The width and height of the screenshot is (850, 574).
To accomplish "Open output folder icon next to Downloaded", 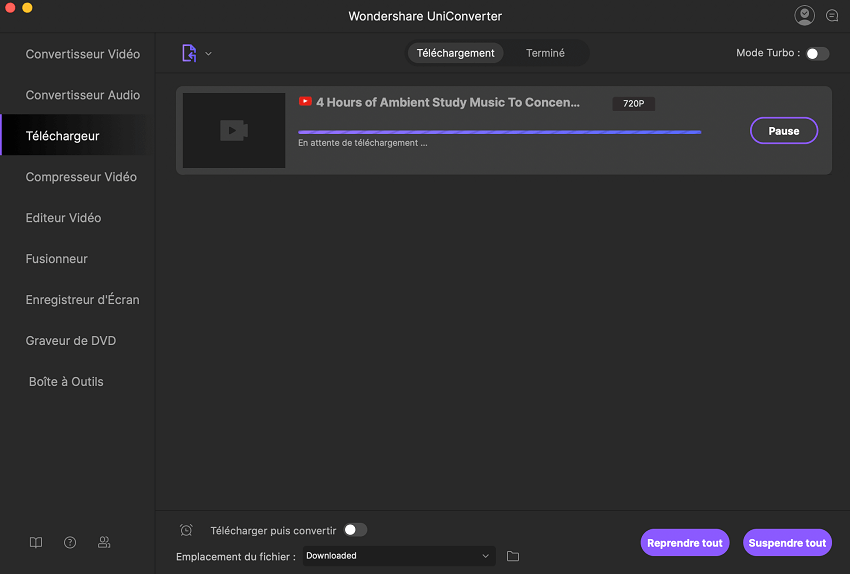I will point(513,556).
